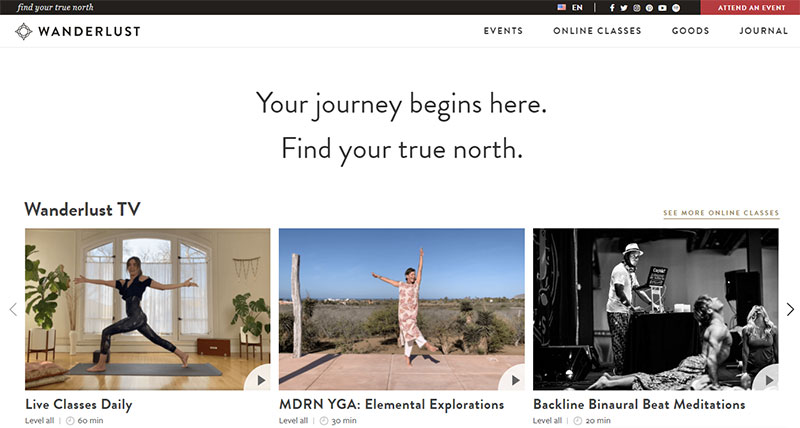The image size is (800, 428).
Task: Go to the previous carousel slide arrow
Action: point(13,309)
